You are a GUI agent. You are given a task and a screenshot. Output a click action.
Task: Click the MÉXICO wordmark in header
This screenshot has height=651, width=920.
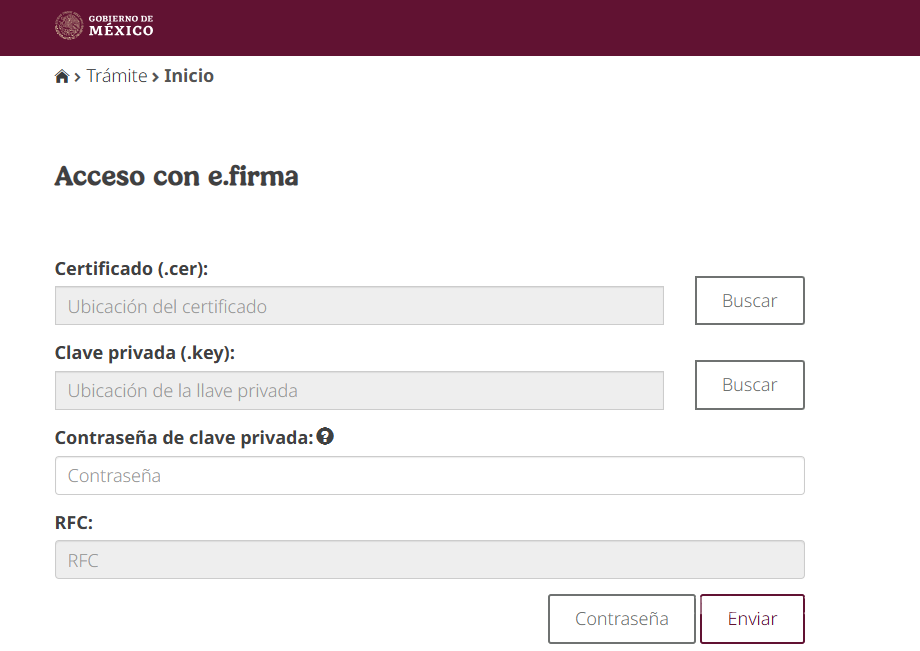[121, 31]
